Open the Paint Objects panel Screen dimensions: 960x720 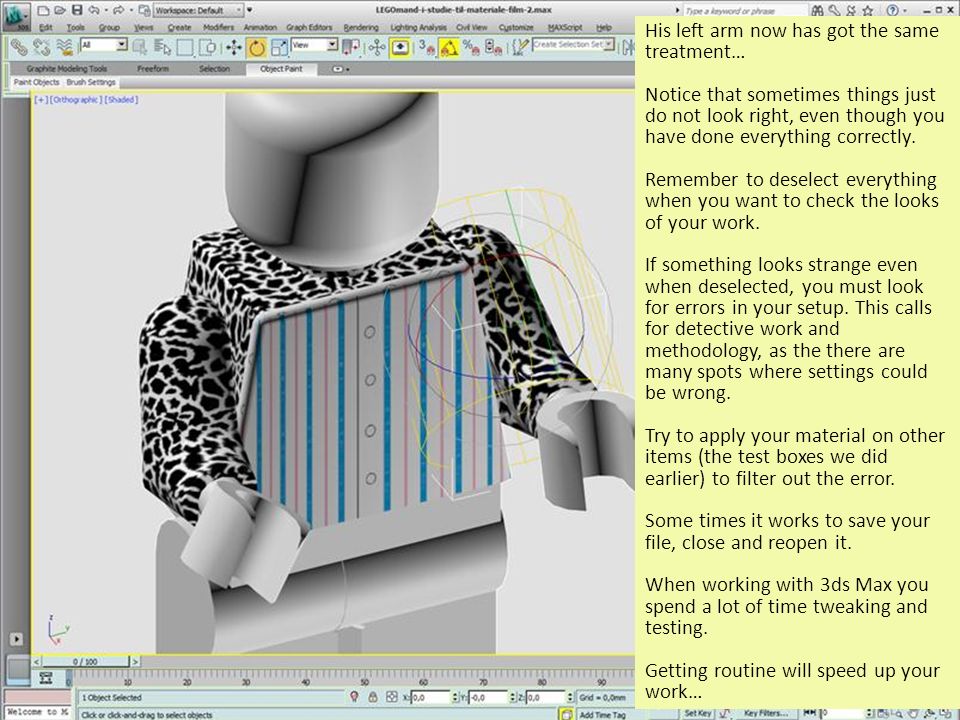[x=36, y=83]
